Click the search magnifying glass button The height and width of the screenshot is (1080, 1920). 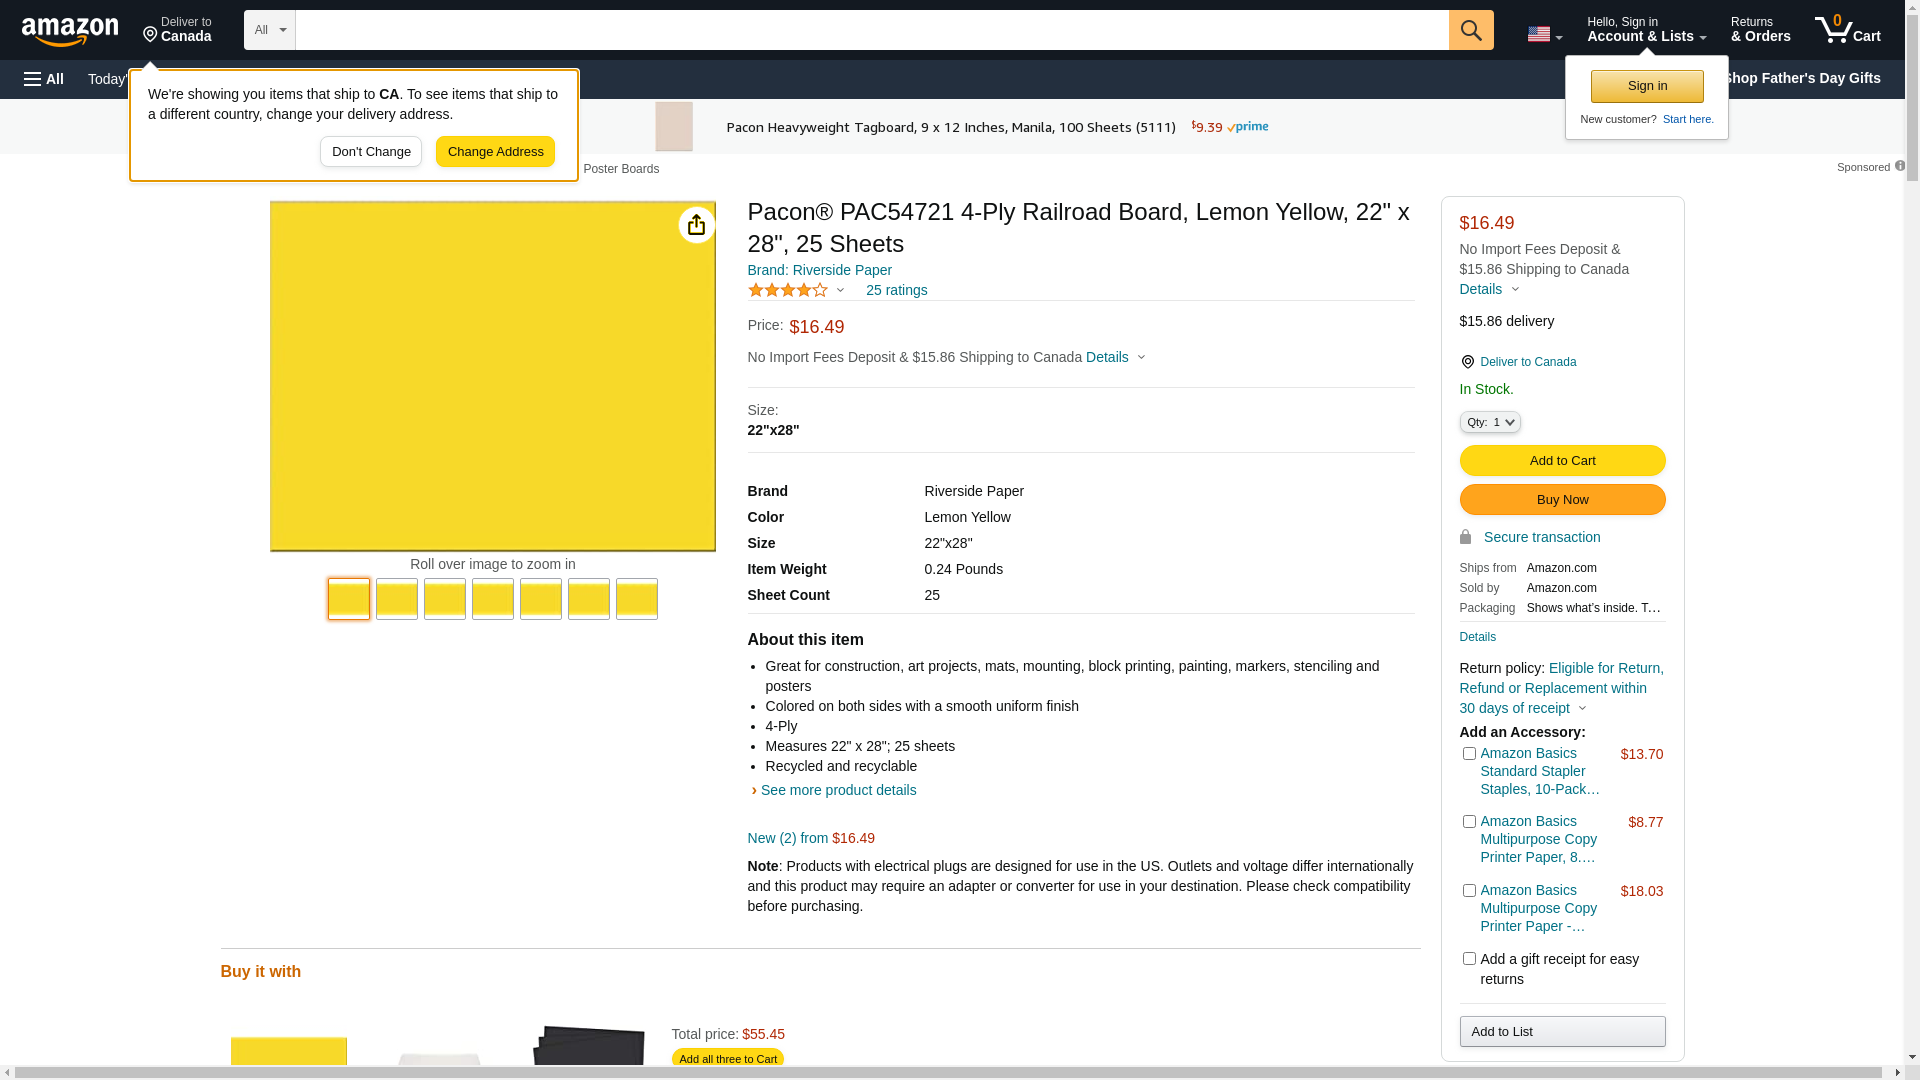click(x=1470, y=30)
